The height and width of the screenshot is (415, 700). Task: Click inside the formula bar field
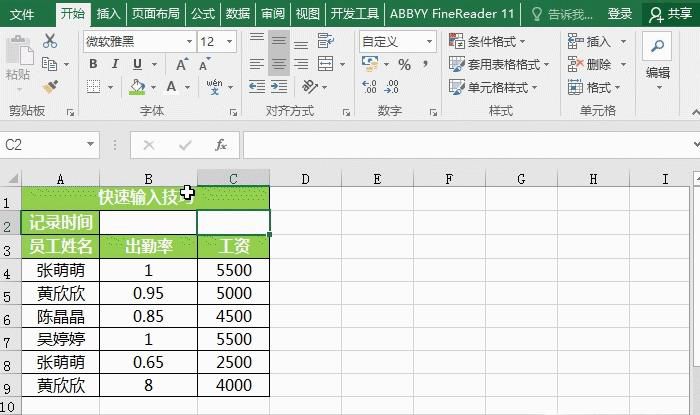(467, 145)
